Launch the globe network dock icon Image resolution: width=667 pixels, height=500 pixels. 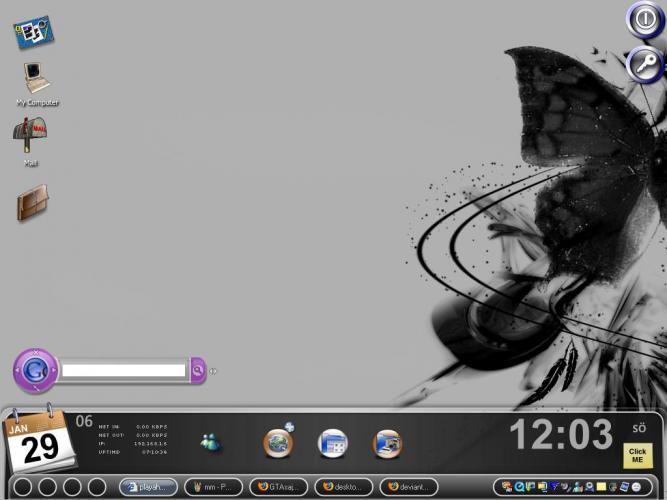(x=279, y=442)
